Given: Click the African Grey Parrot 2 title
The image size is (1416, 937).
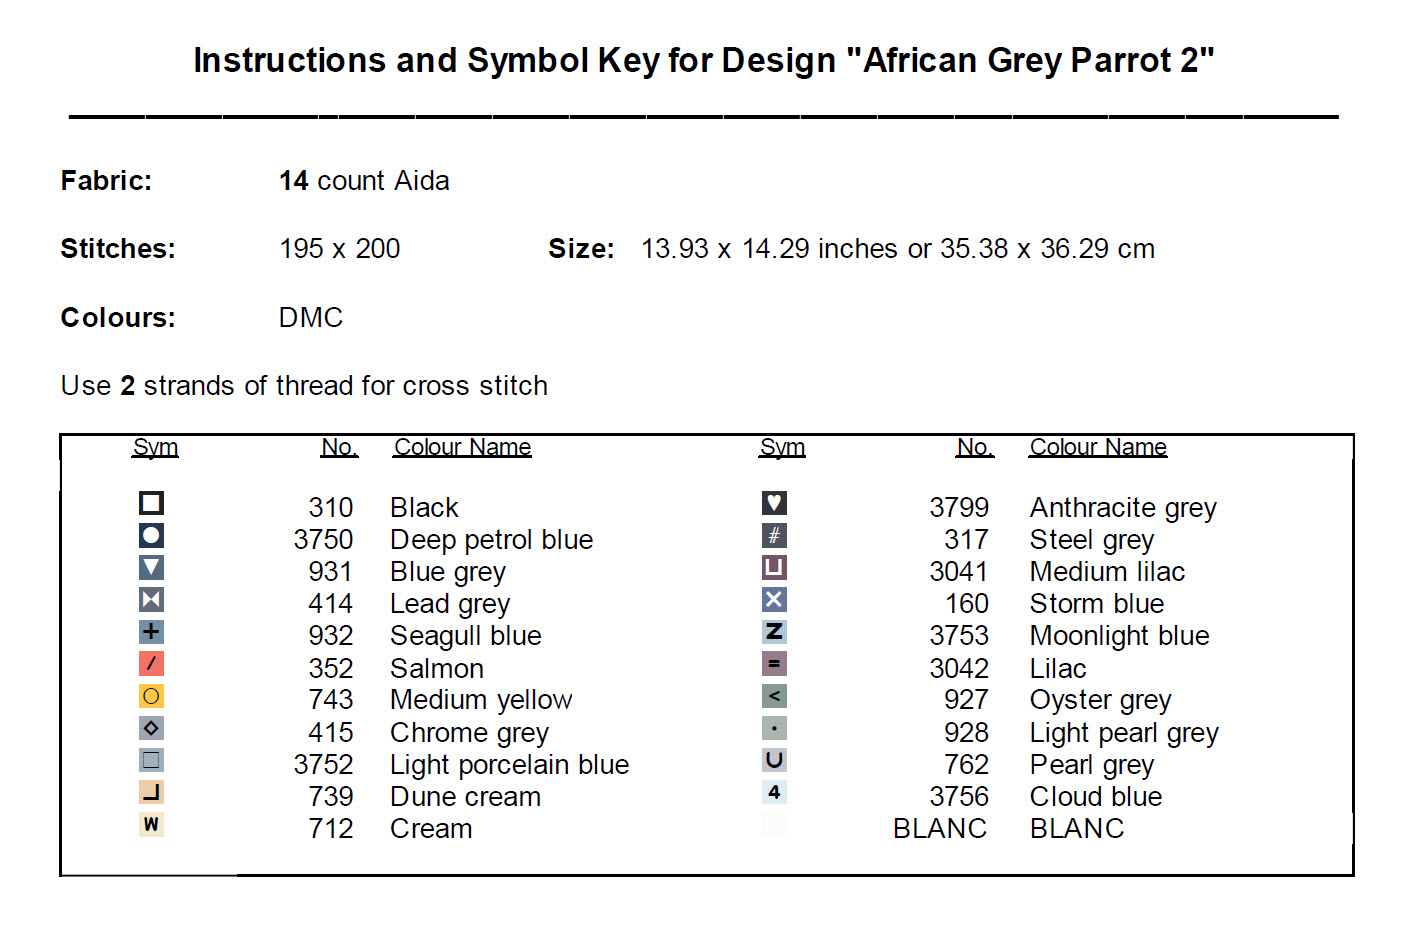Looking at the screenshot, I should click(703, 61).
